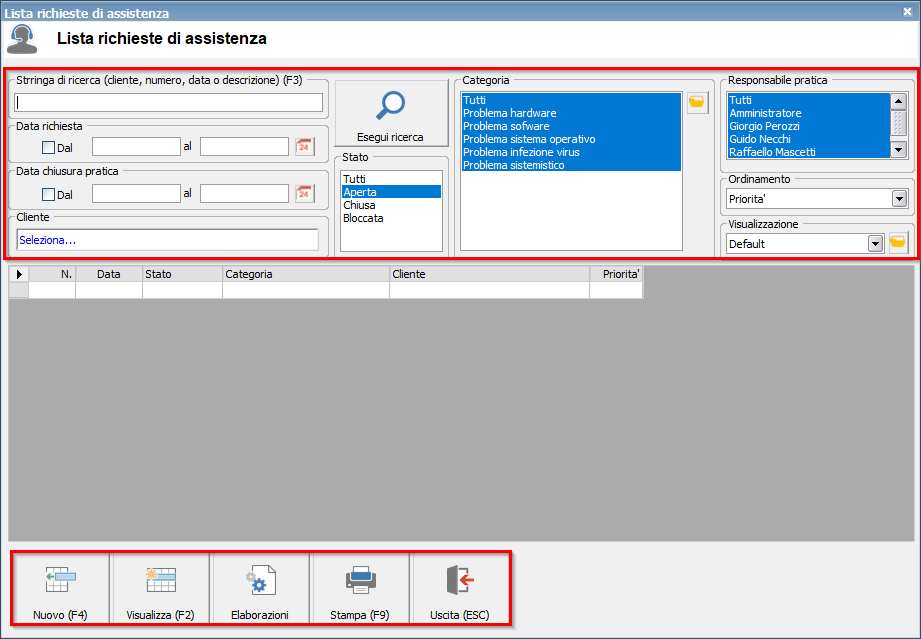The height and width of the screenshot is (639, 921).
Task: Open the Elaborazioni tools button
Action: tap(260, 590)
